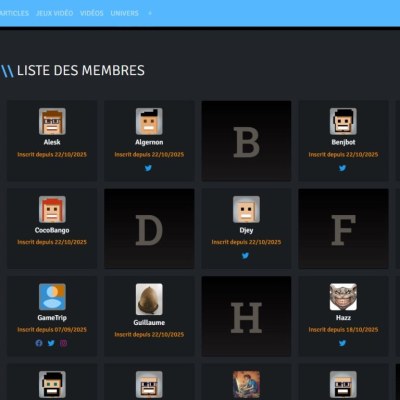Open Alesk's member profile name
The height and width of the screenshot is (400, 400).
(x=52, y=142)
